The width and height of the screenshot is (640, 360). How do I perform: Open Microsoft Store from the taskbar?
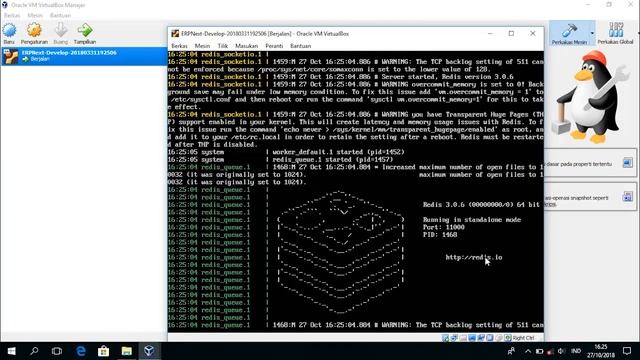(x=103, y=351)
